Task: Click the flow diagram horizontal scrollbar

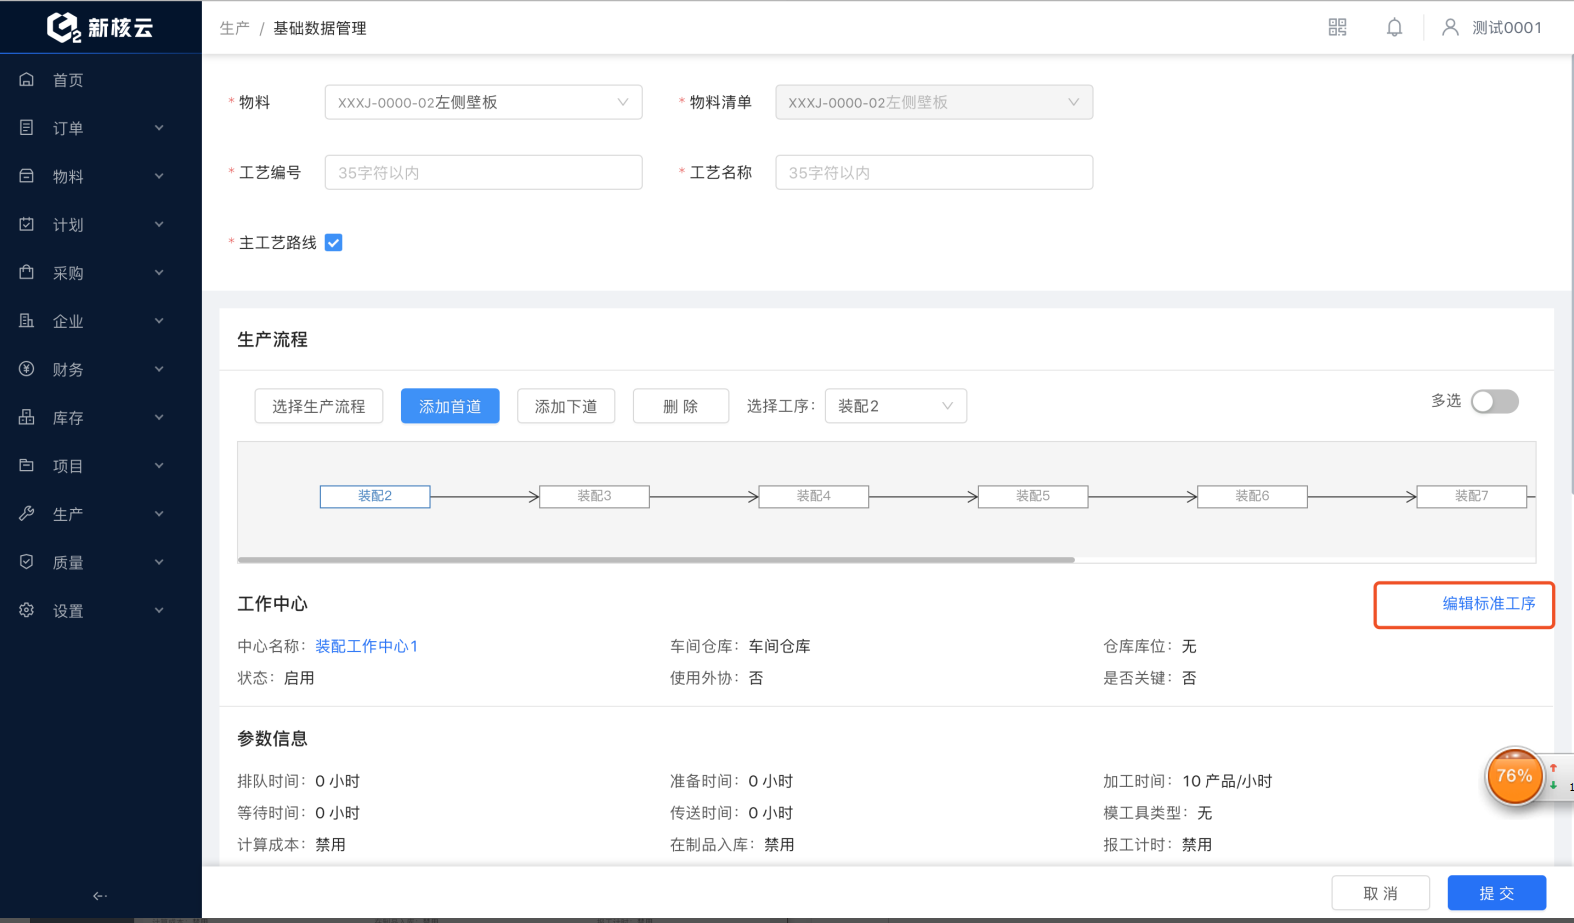Action: pyautogui.click(x=656, y=560)
